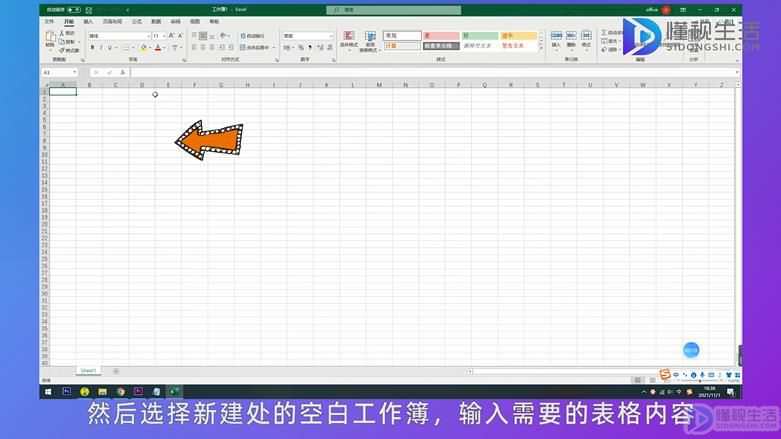Image resolution: width=781 pixels, height=439 pixels.
Task: Expand the cell styles gallery
Action: (x=541, y=49)
